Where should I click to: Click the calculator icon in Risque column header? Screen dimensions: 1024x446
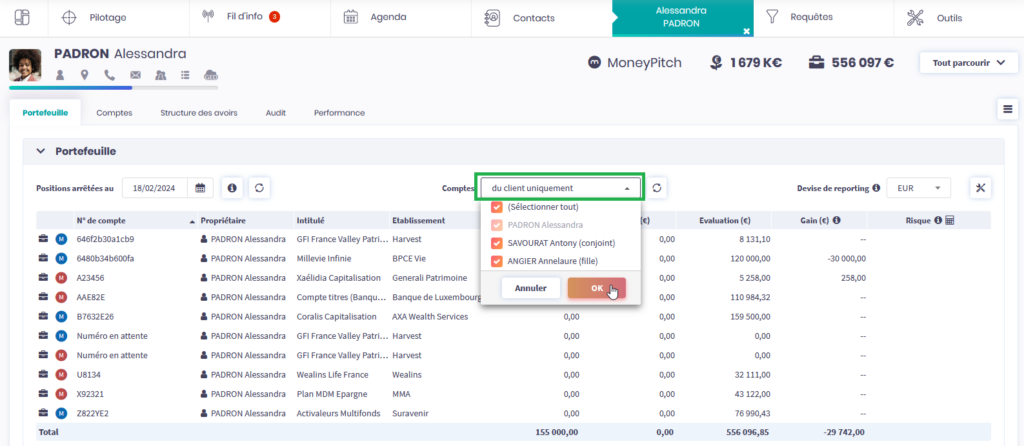(x=949, y=220)
